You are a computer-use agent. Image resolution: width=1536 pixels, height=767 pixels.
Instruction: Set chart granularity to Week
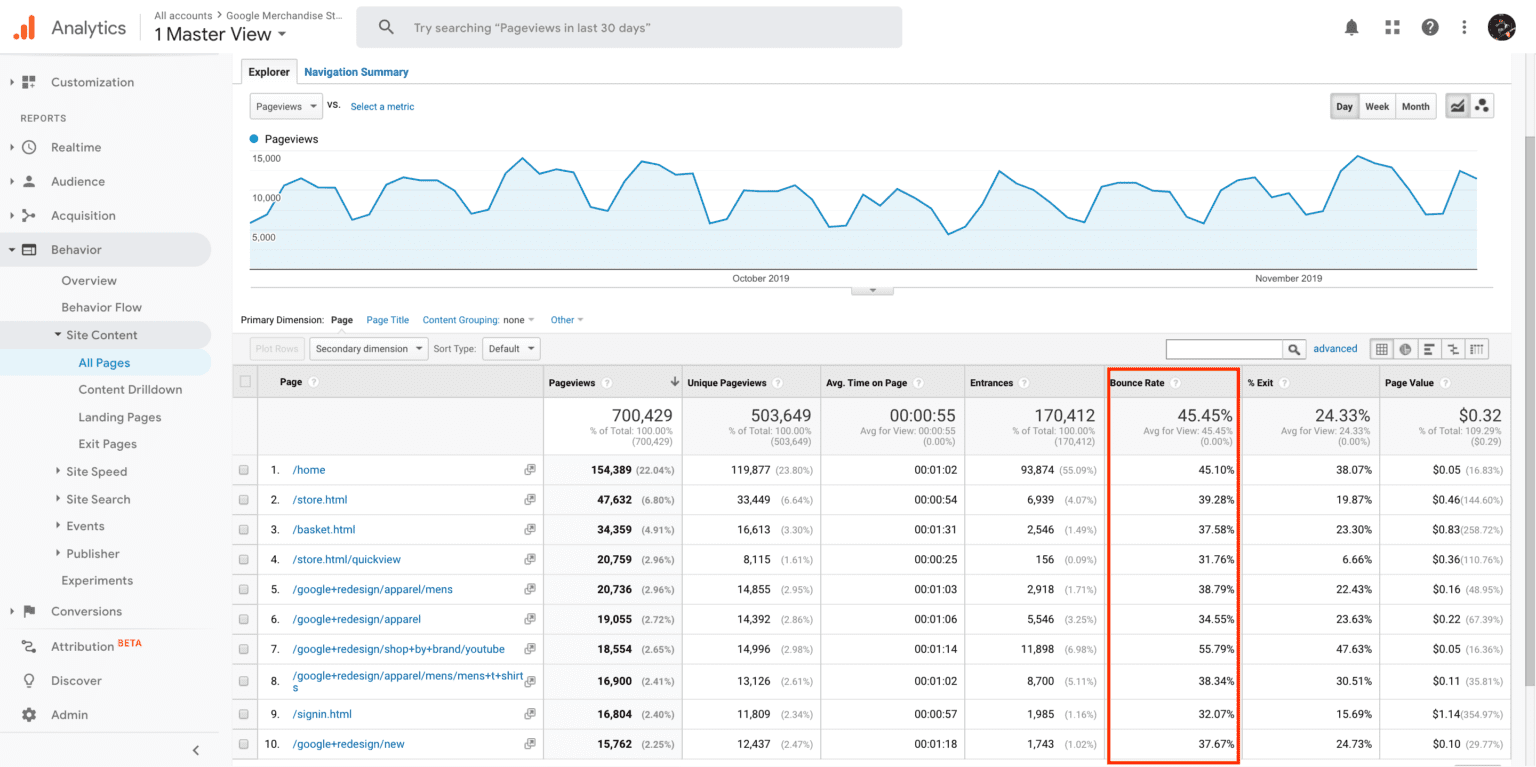[1377, 106]
